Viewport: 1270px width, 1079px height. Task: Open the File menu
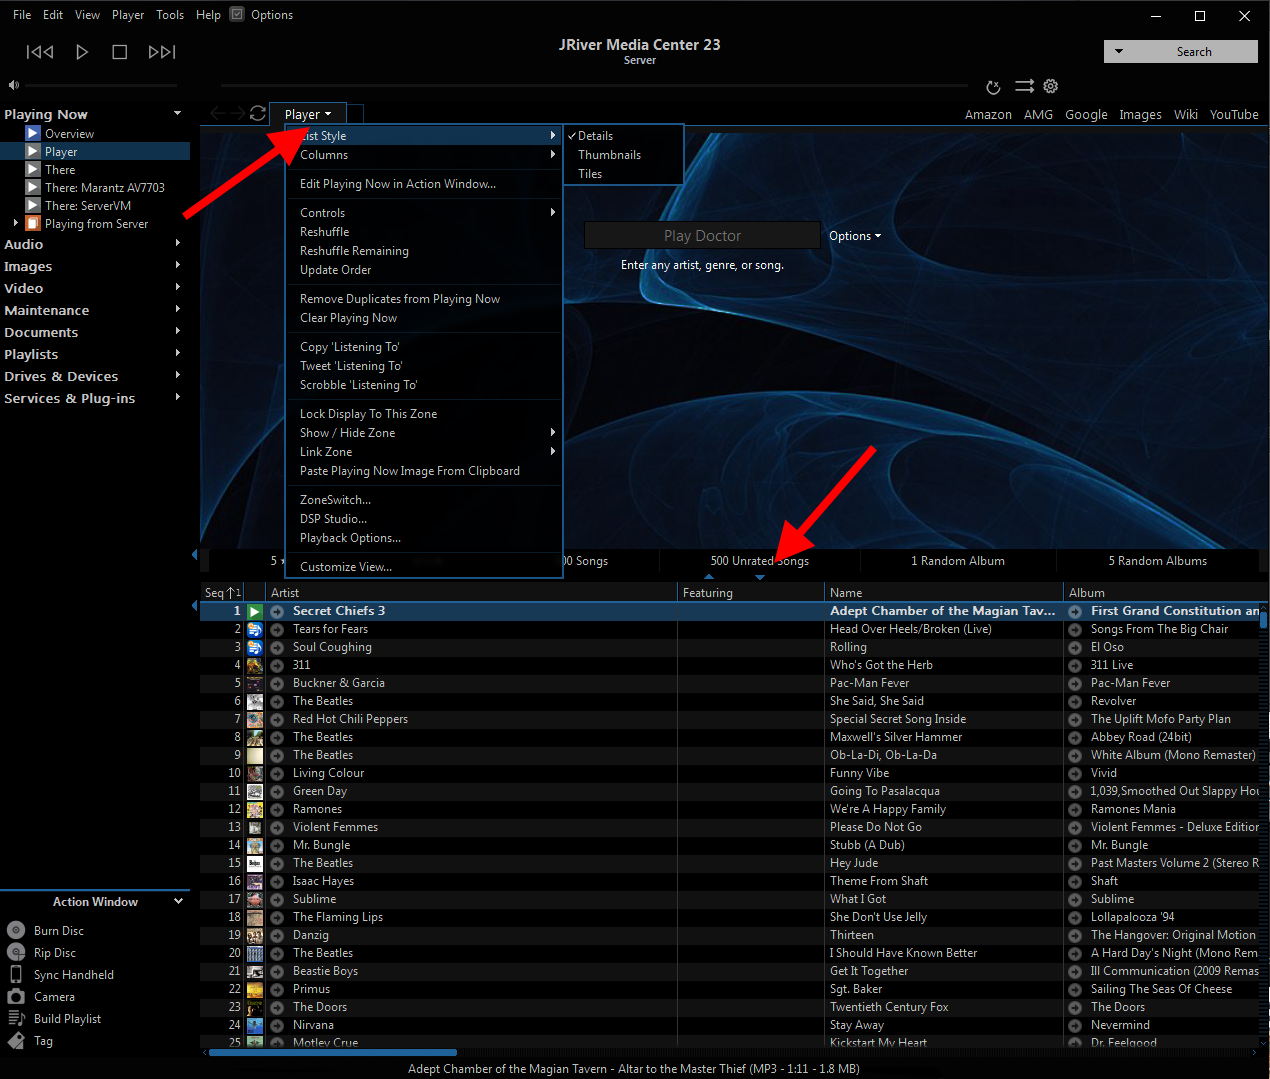pyautogui.click(x=22, y=15)
